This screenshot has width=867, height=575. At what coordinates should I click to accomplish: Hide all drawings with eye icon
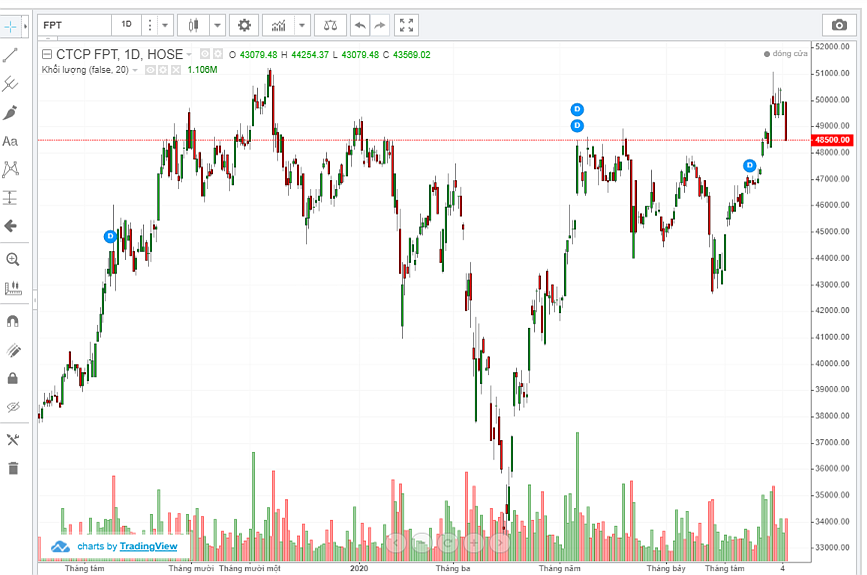tap(12, 407)
